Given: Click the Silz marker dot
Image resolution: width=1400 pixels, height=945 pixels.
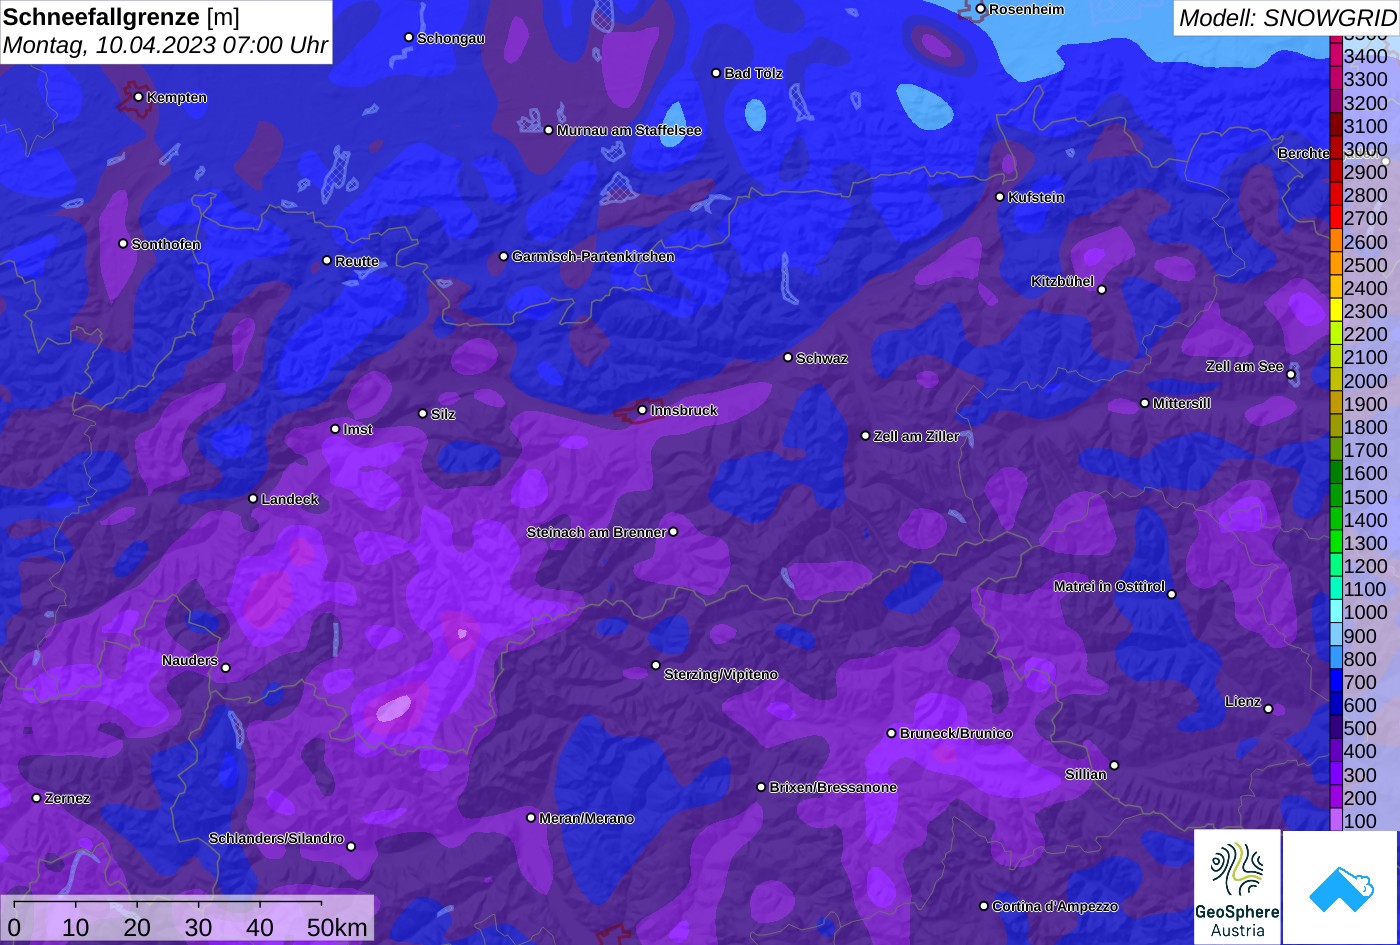Looking at the screenshot, I should coord(422,413).
